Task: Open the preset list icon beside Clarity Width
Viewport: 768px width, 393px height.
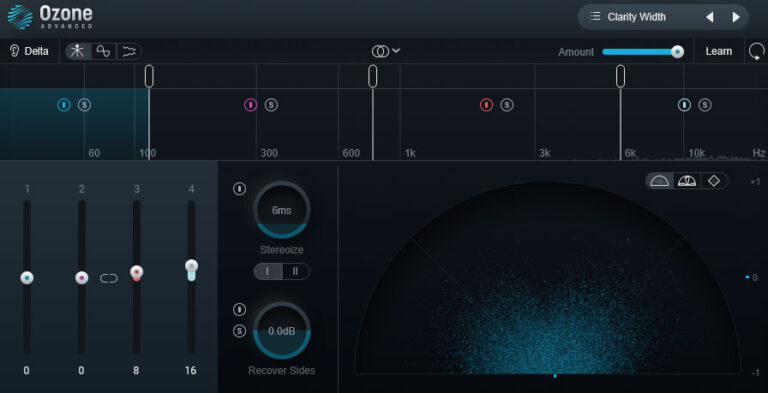Action: point(595,17)
